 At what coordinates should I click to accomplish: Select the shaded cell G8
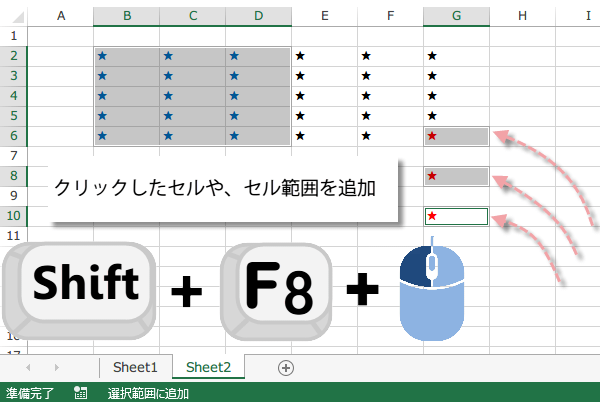coord(456,176)
